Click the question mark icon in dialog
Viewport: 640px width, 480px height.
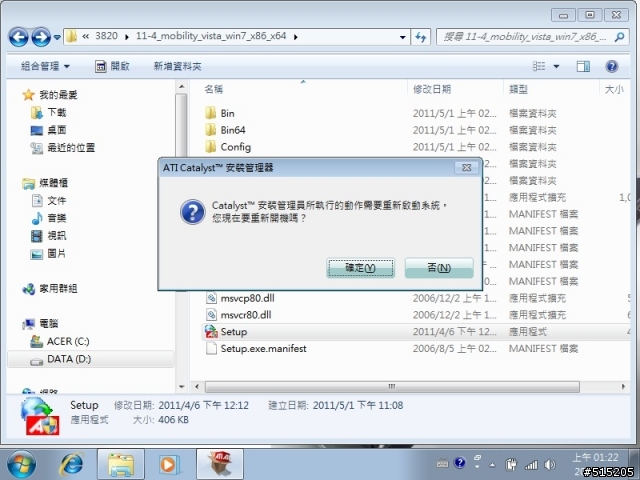click(x=192, y=211)
